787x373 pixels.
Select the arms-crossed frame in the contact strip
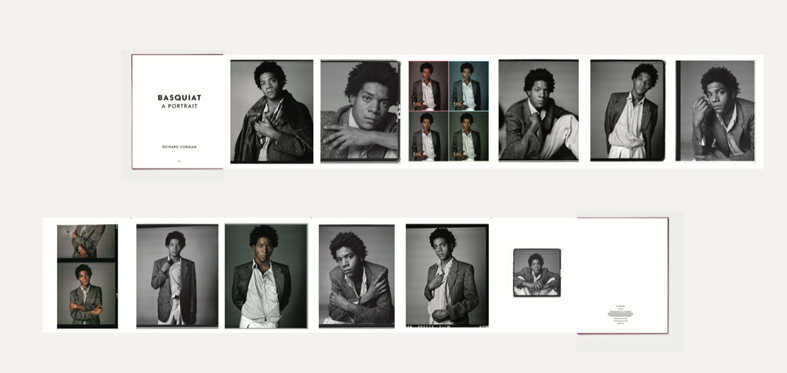[87, 294]
